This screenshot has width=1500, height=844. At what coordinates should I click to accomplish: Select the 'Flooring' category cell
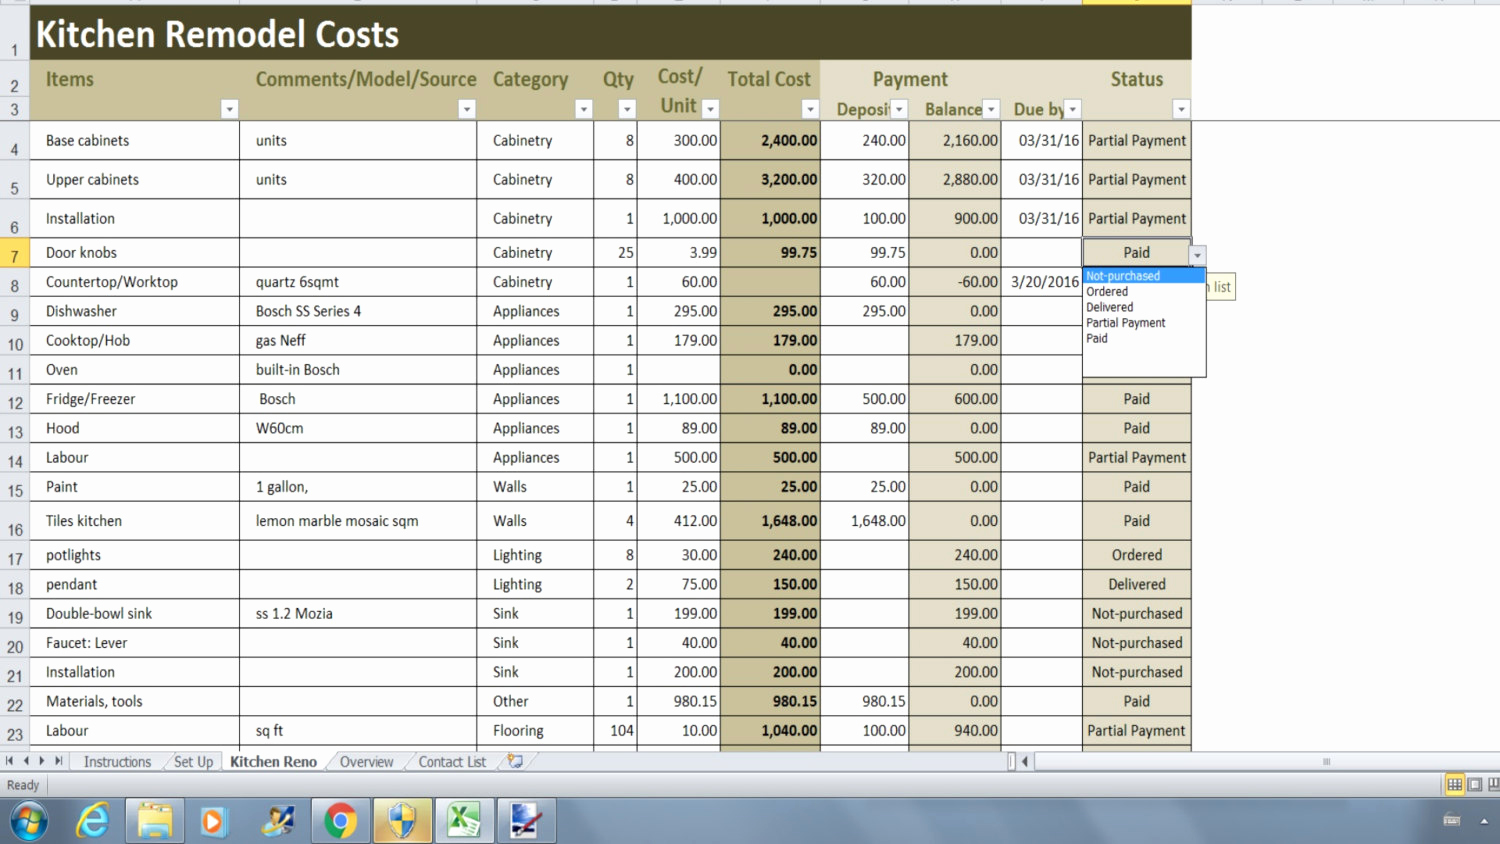pos(535,731)
